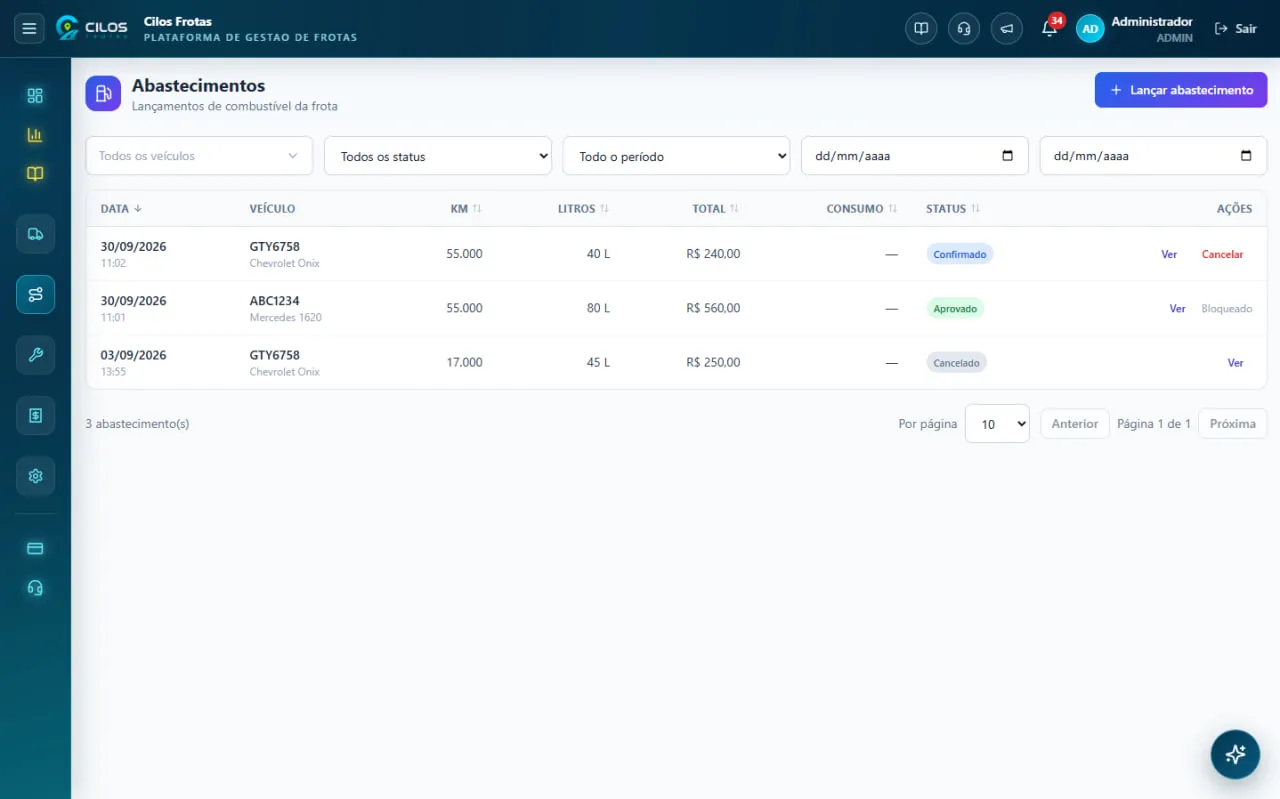Viewport: 1280px width, 799px height.
Task: Cancel the confirmed GTY6758 refueling entry
Action: click(x=1222, y=254)
